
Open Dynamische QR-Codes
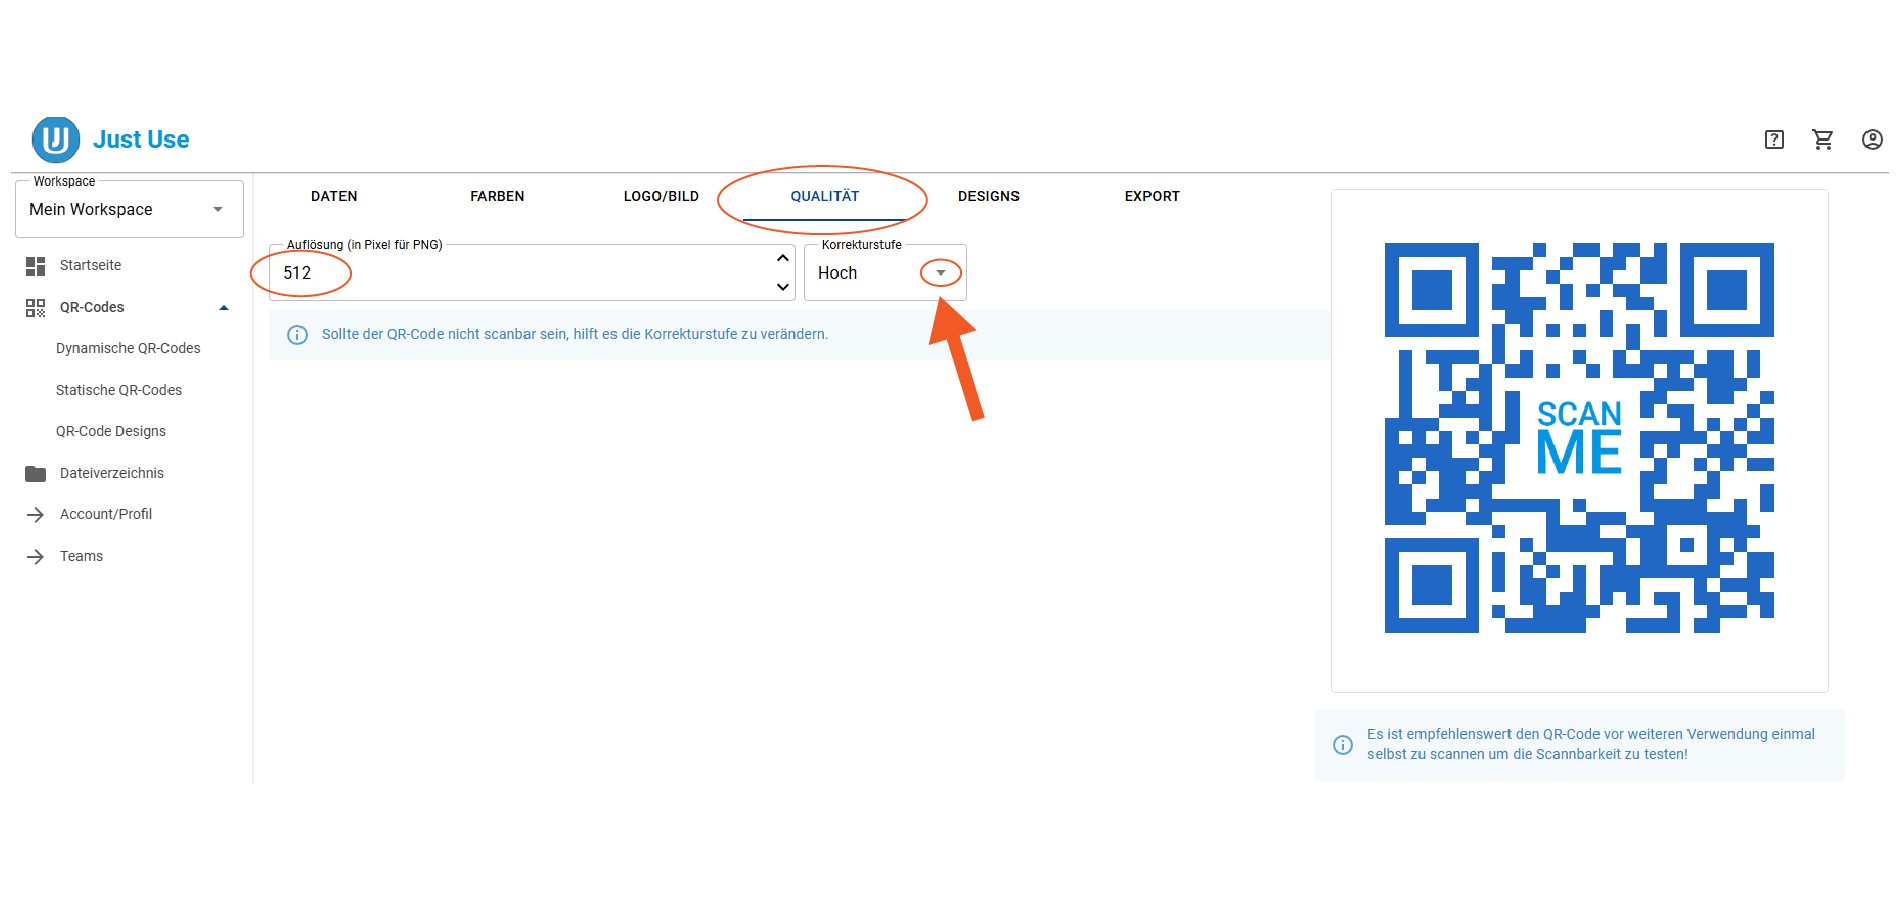129,349
